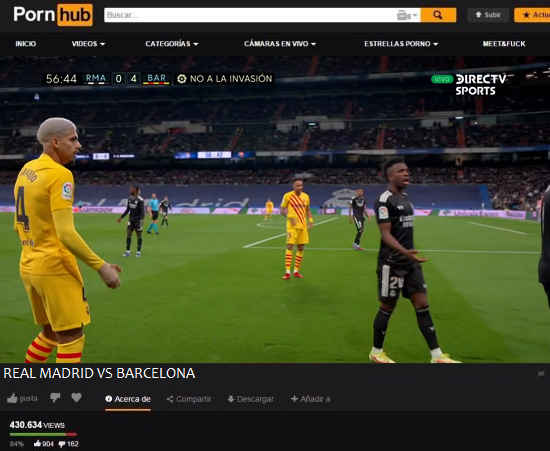Expand the CATEGORÍAS dropdown menu

point(172,44)
